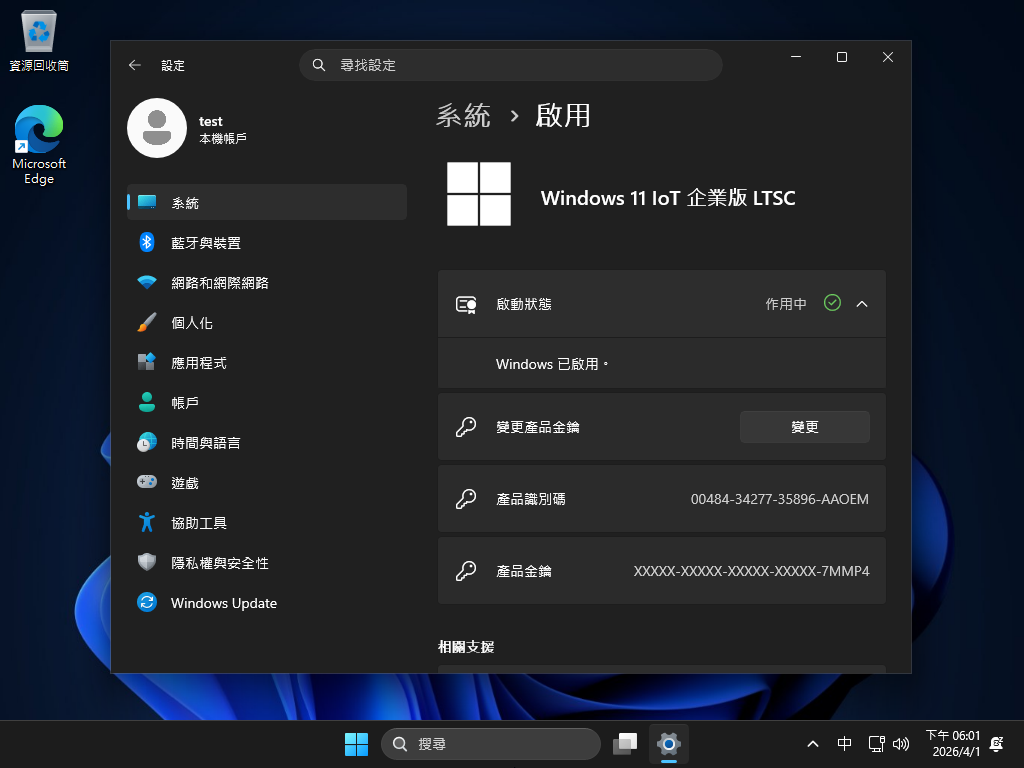This screenshot has height=768, width=1024.
Task: Show hidden system tray icons
Action: pos(813,744)
